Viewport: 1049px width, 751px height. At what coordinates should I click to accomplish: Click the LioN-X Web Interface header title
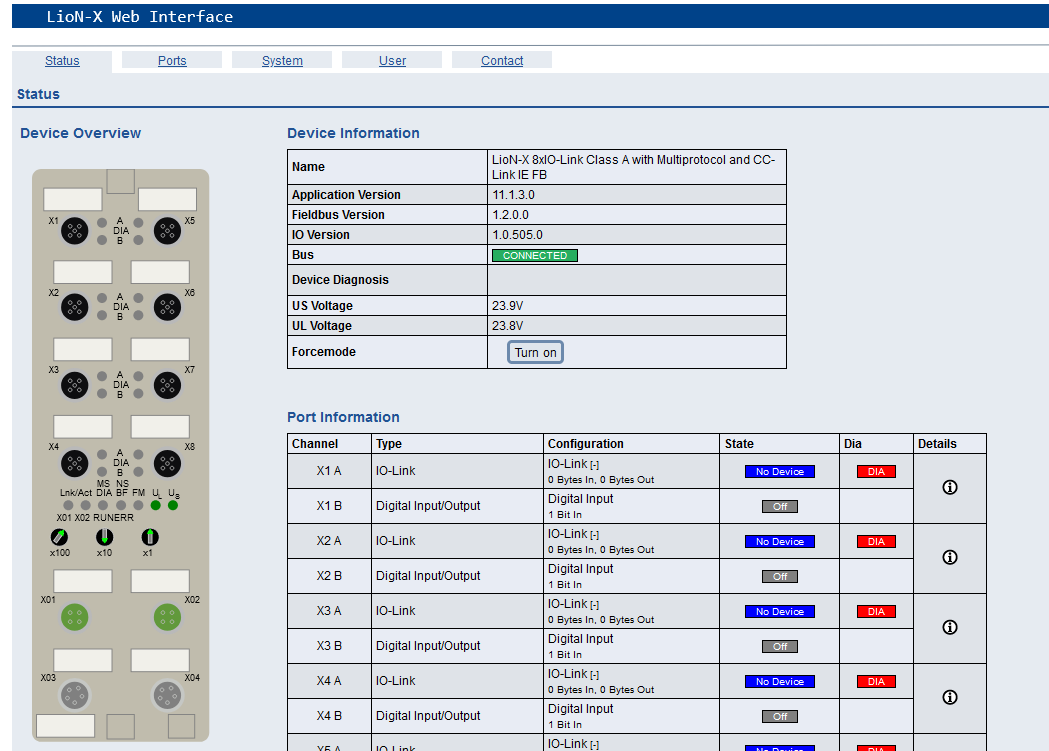point(139,17)
